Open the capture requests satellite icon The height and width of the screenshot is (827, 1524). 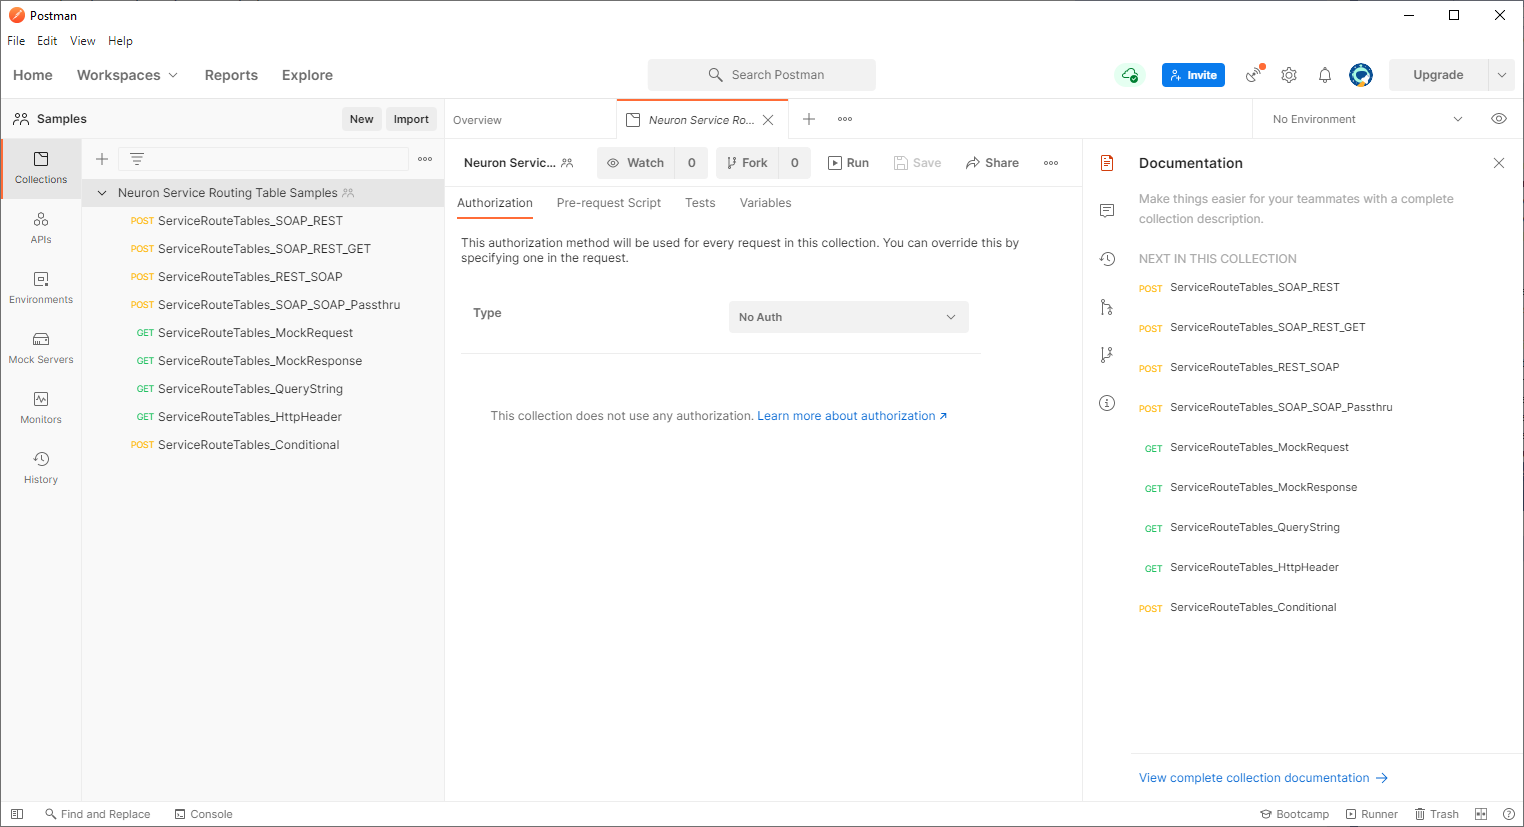coord(1254,75)
